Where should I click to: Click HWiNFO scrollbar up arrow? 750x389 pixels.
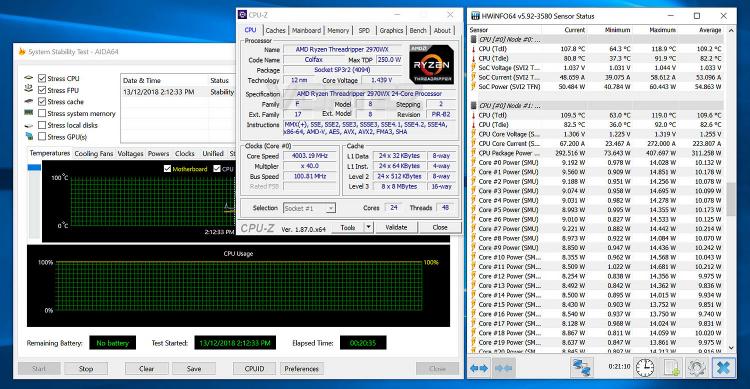pos(731,30)
